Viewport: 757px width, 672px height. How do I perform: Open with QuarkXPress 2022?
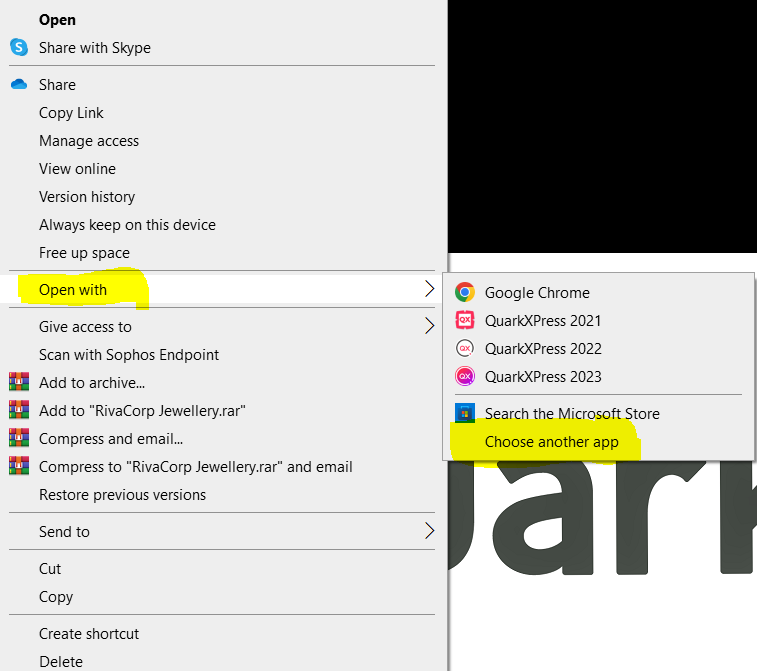point(599,349)
